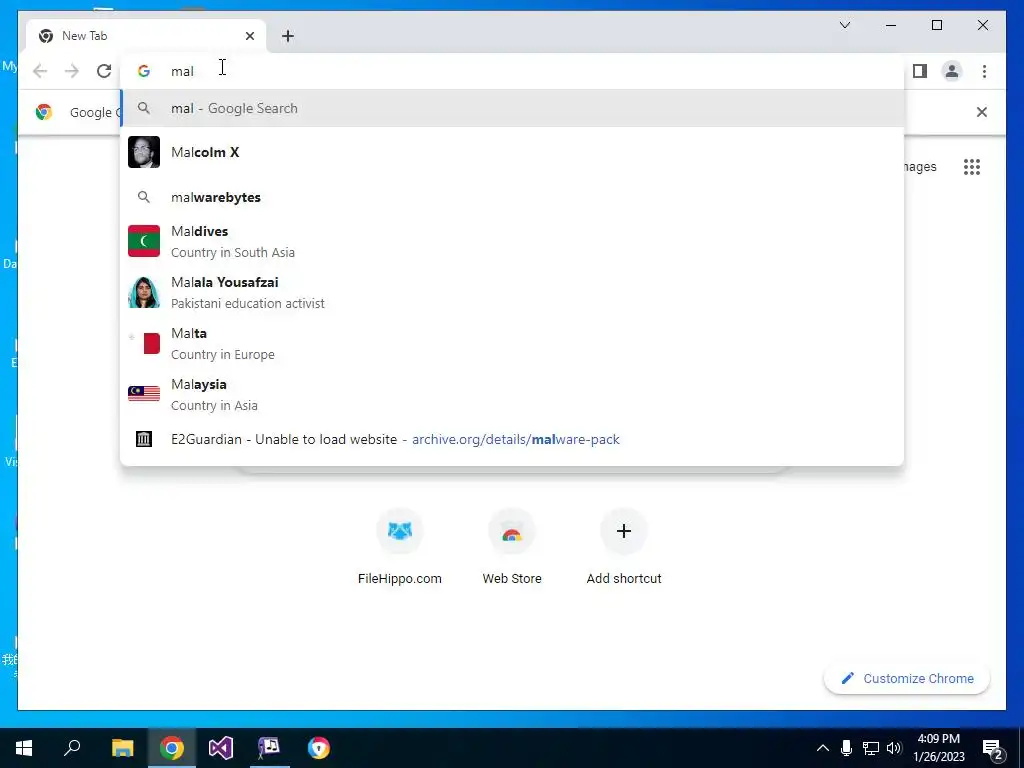The image size is (1024, 768).
Task: Click the Maldives flag thumbnail
Action: coord(144,241)
